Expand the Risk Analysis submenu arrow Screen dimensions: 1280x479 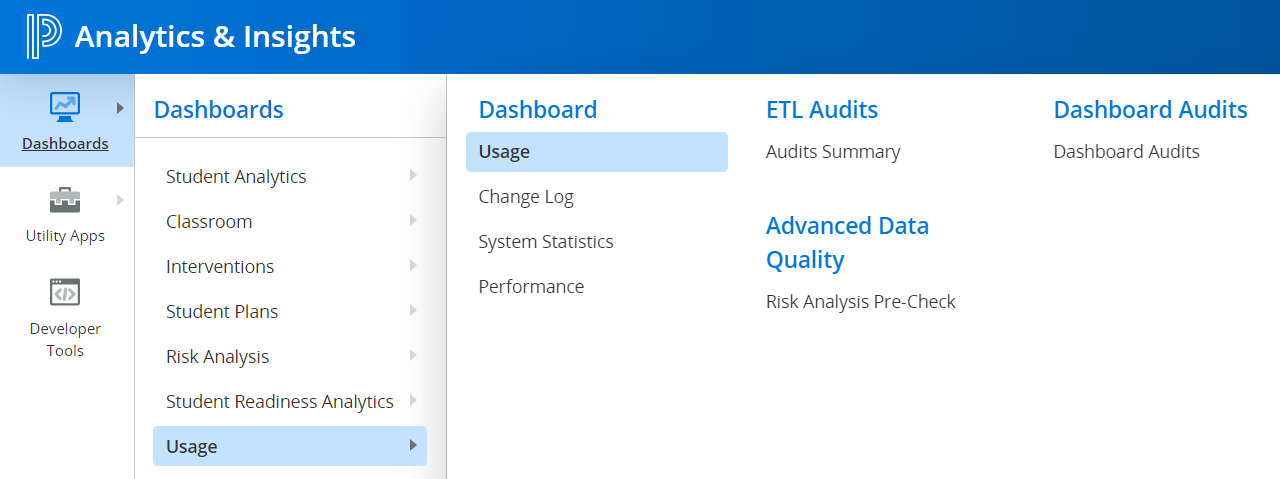tap(413, 356)
